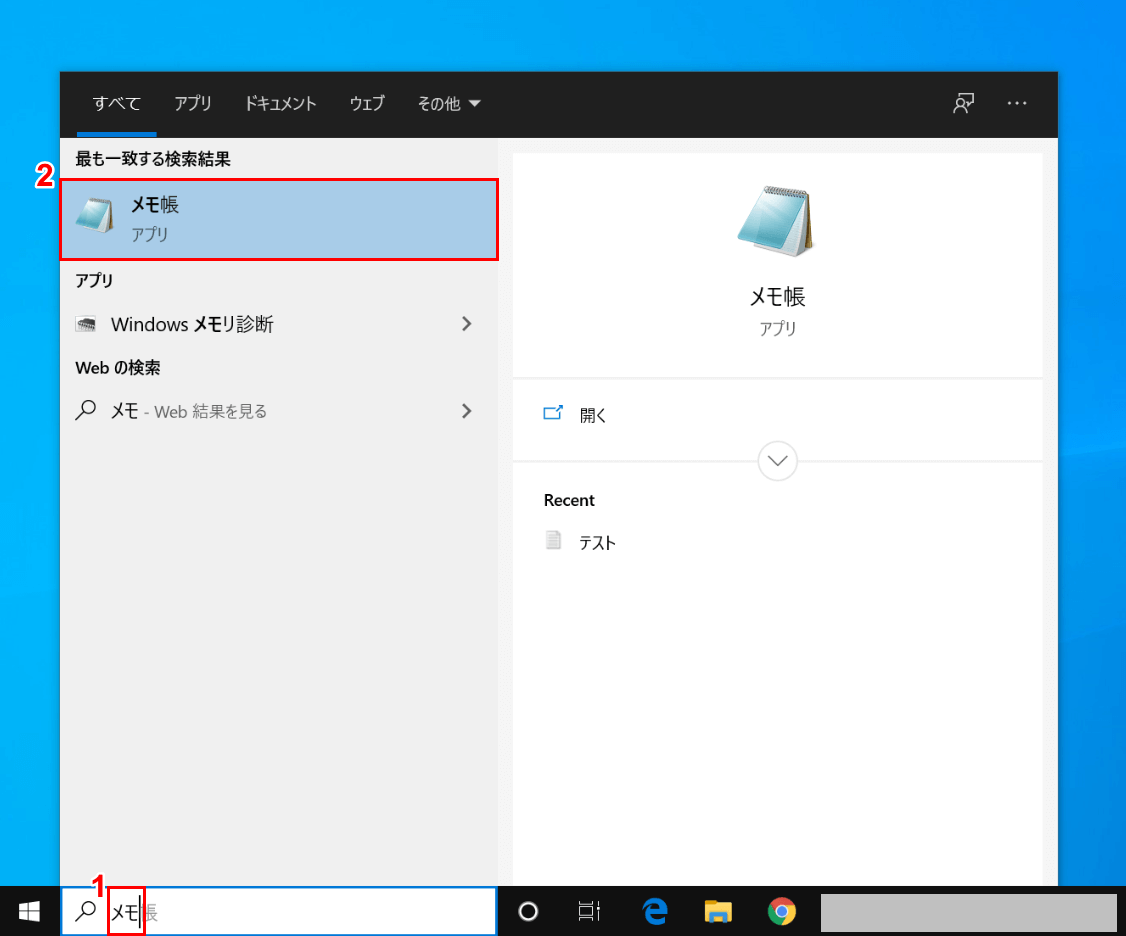Click the Windows メモリ診断 app icon
Viewport: 1126px width, 936px height.
coord(86,324)
